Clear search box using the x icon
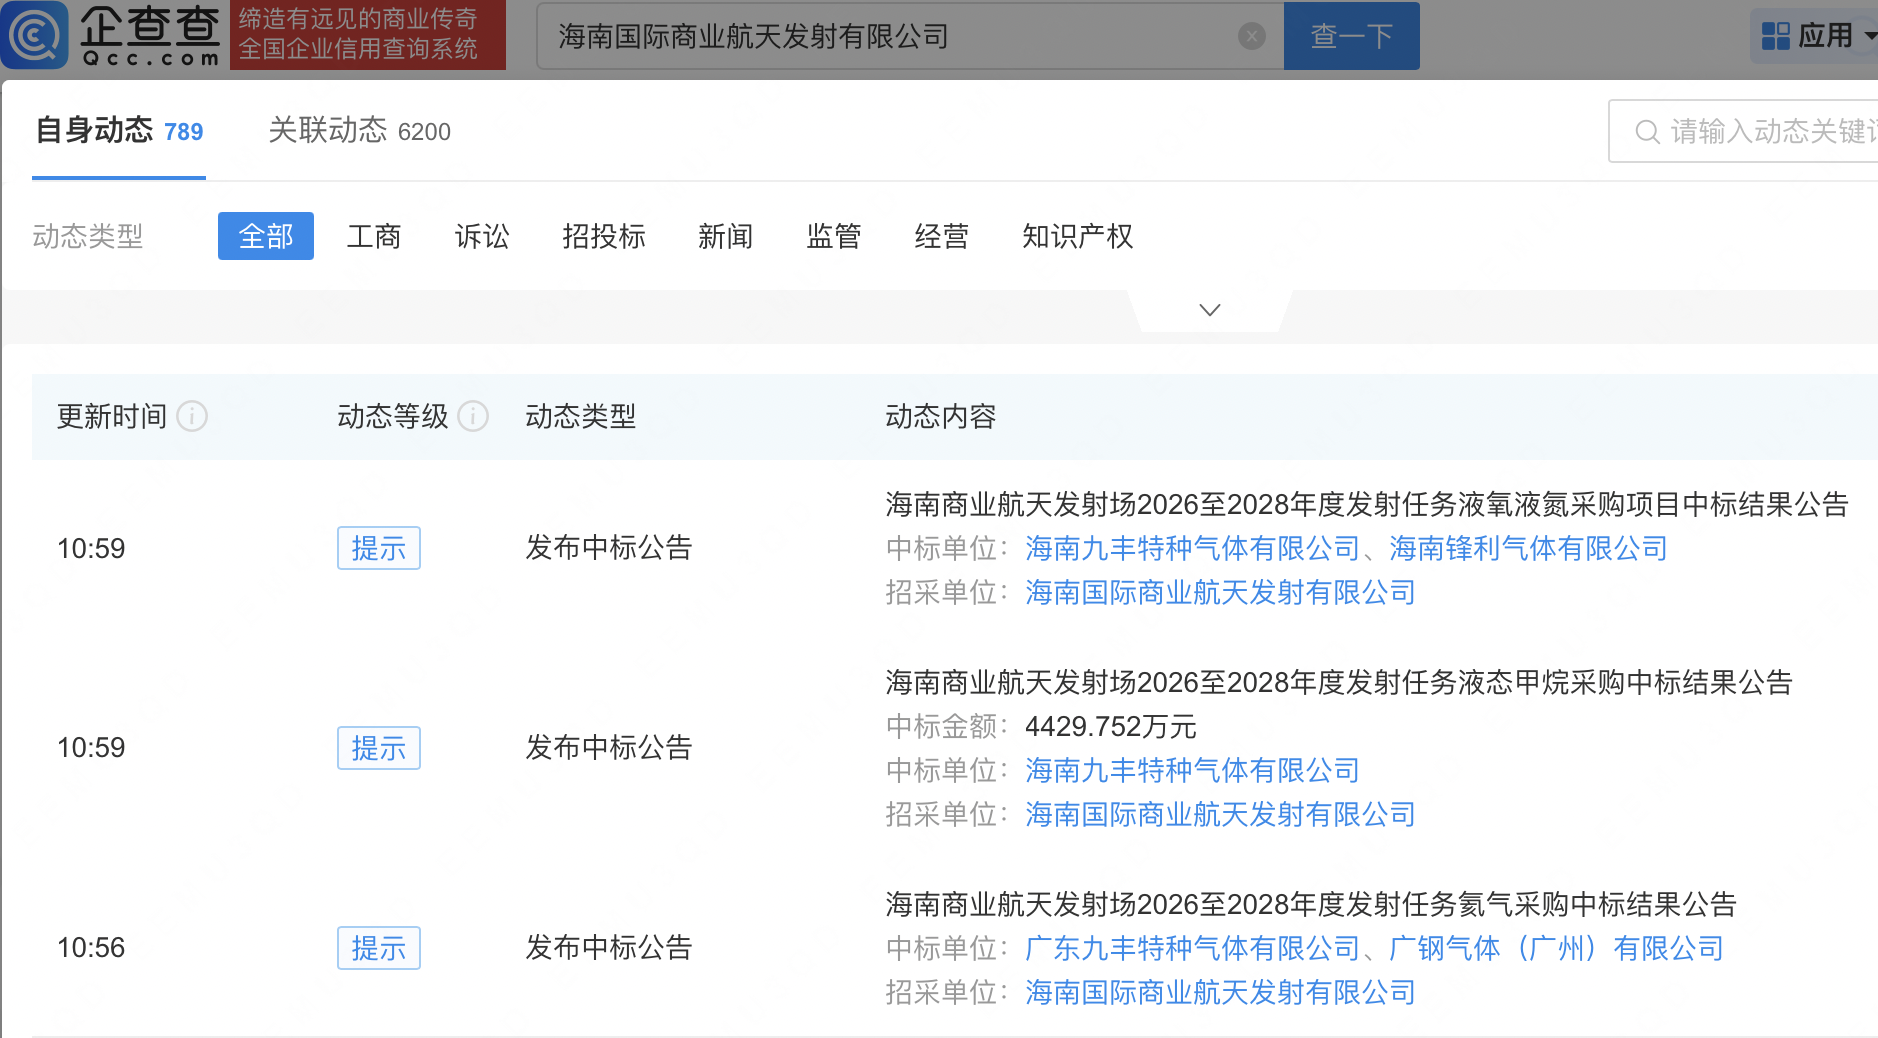Image resolution: width=1878 pixels, height=1038 pixels. point(1252,36)
